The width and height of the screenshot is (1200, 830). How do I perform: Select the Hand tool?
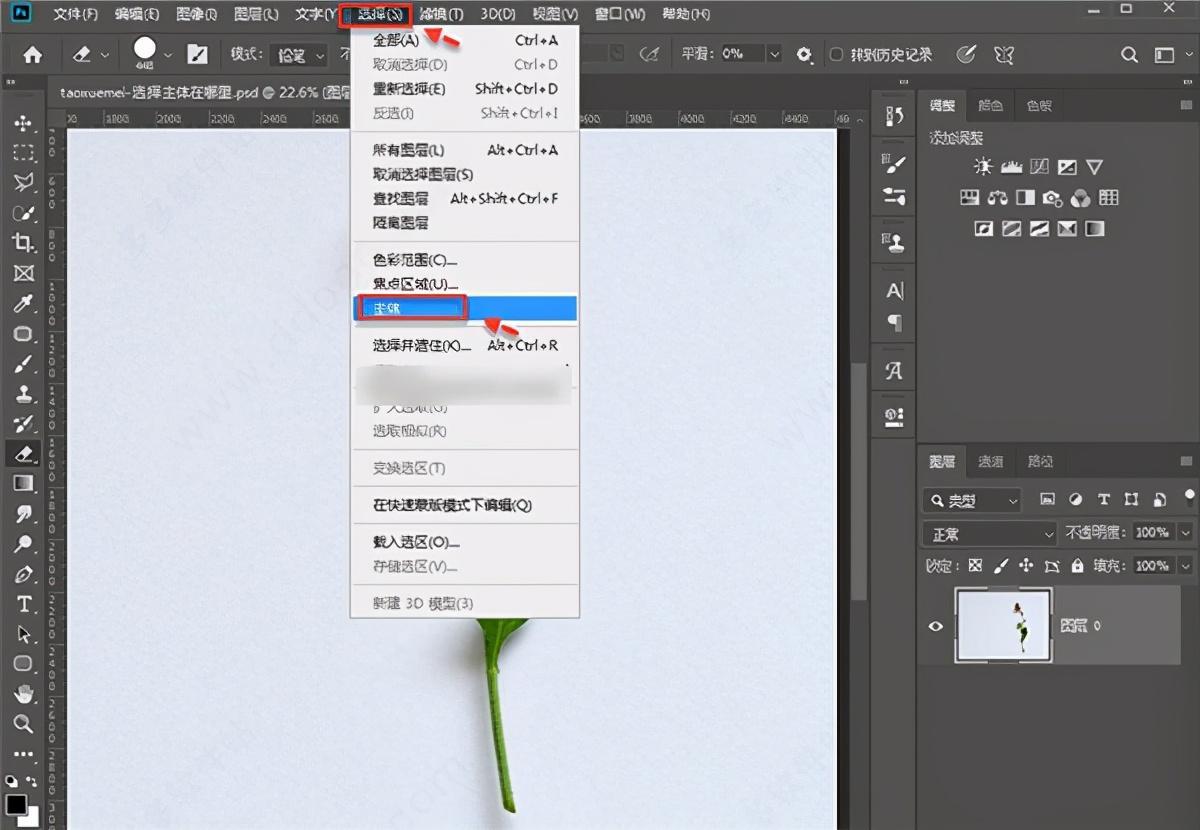(23, 694)
